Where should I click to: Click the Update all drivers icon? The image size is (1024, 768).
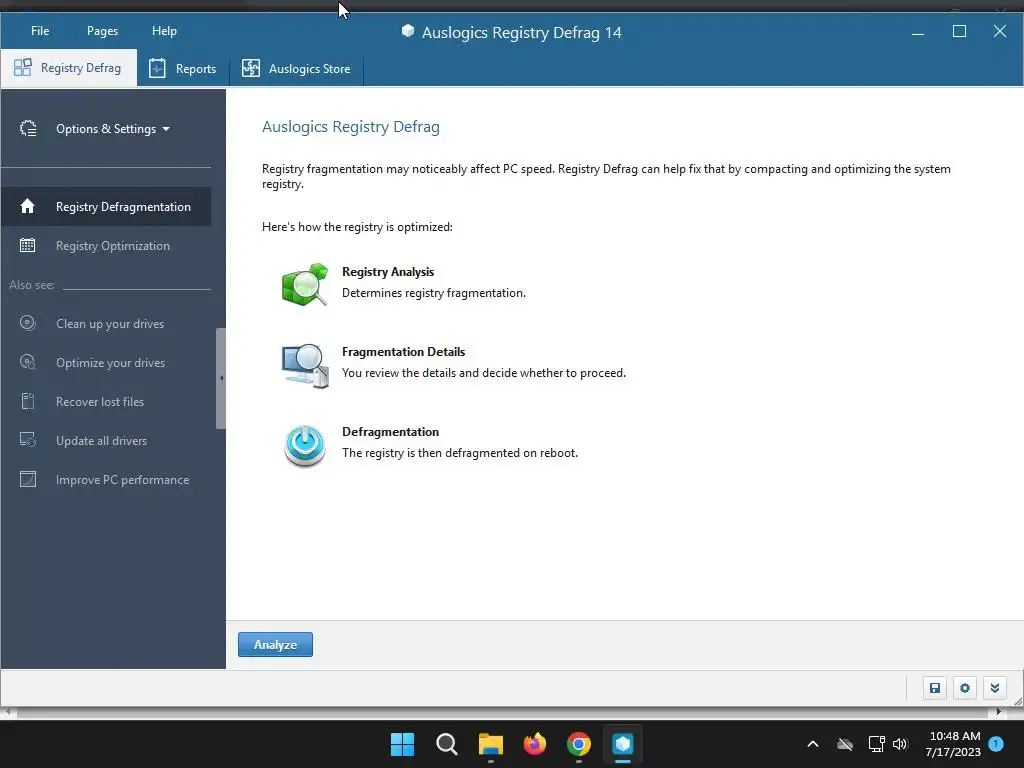[27, 440]
